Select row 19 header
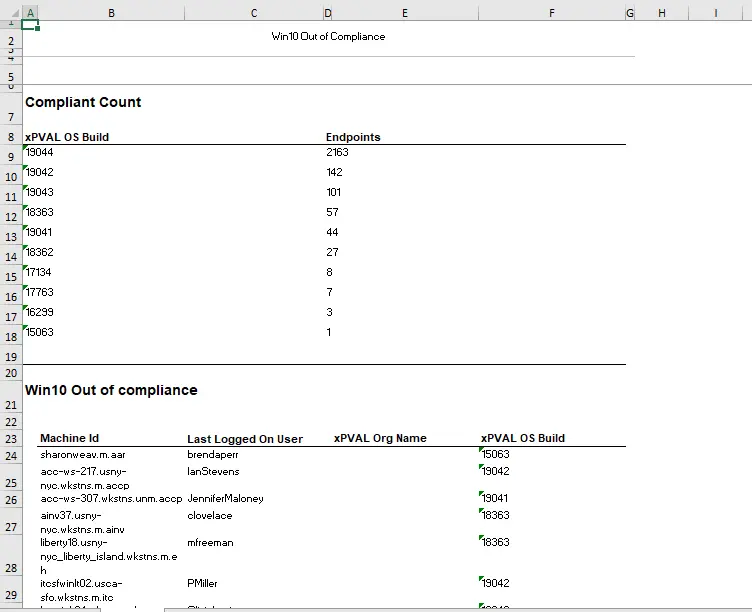This screenshot has width=752, height=612. [11, 357]
